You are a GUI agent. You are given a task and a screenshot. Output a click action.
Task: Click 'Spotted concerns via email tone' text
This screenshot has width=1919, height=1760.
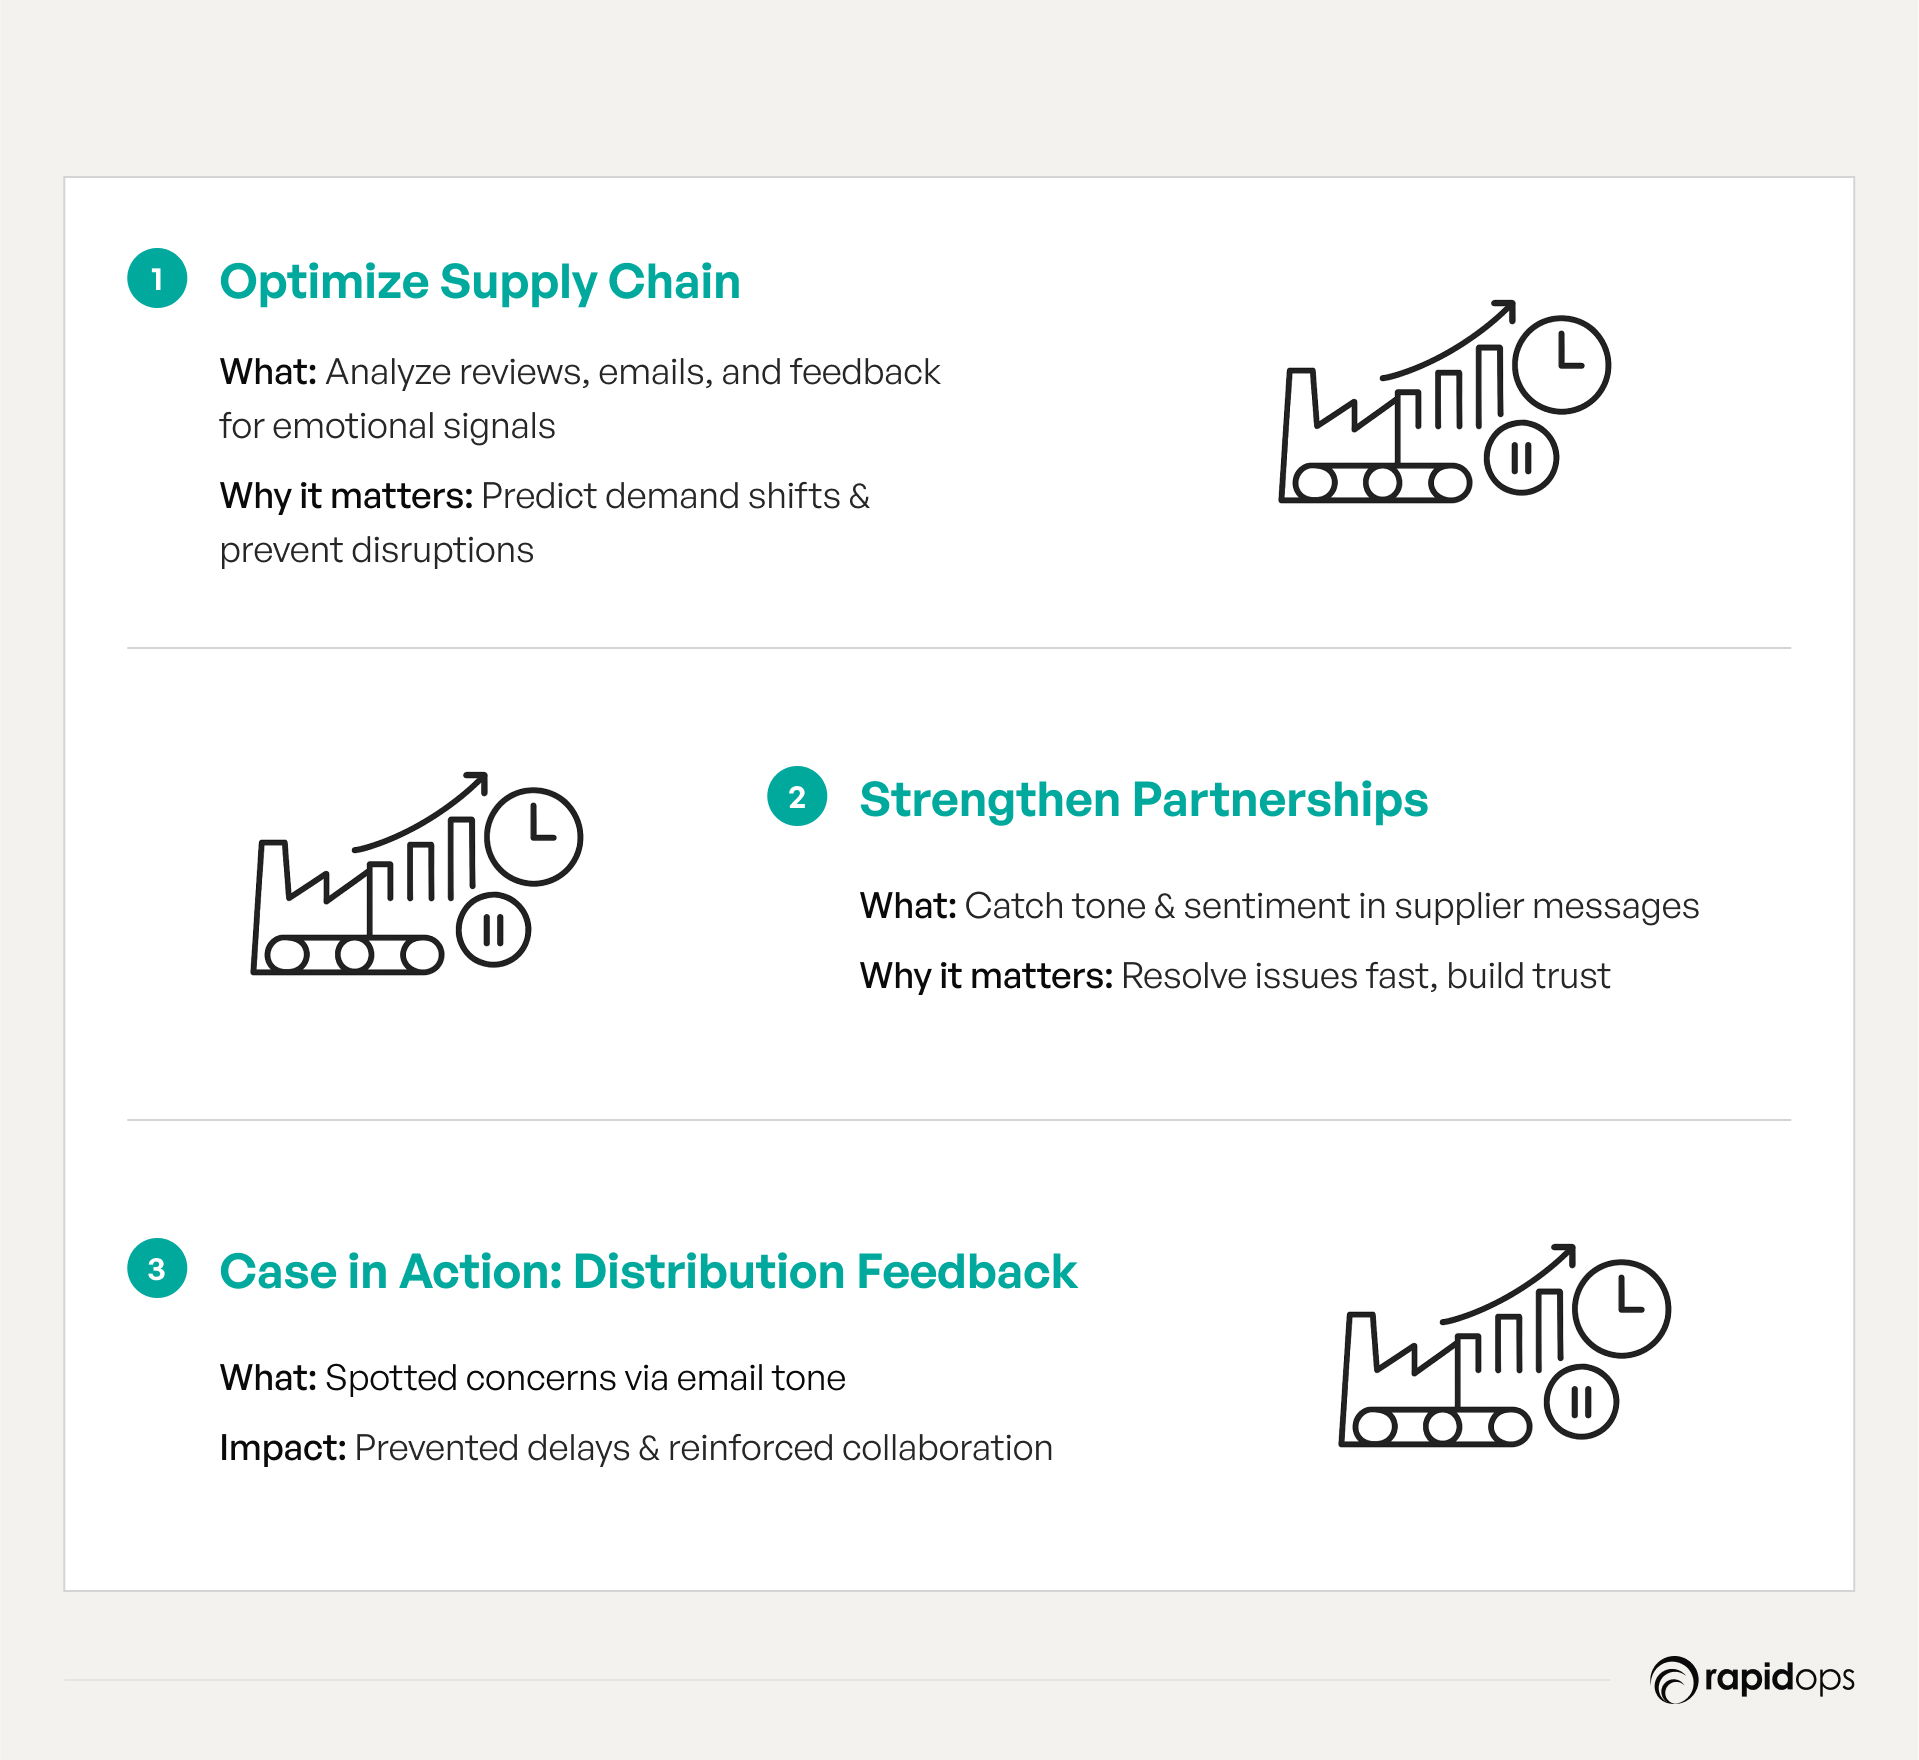pyautogui.click(x=586, y=1378)
